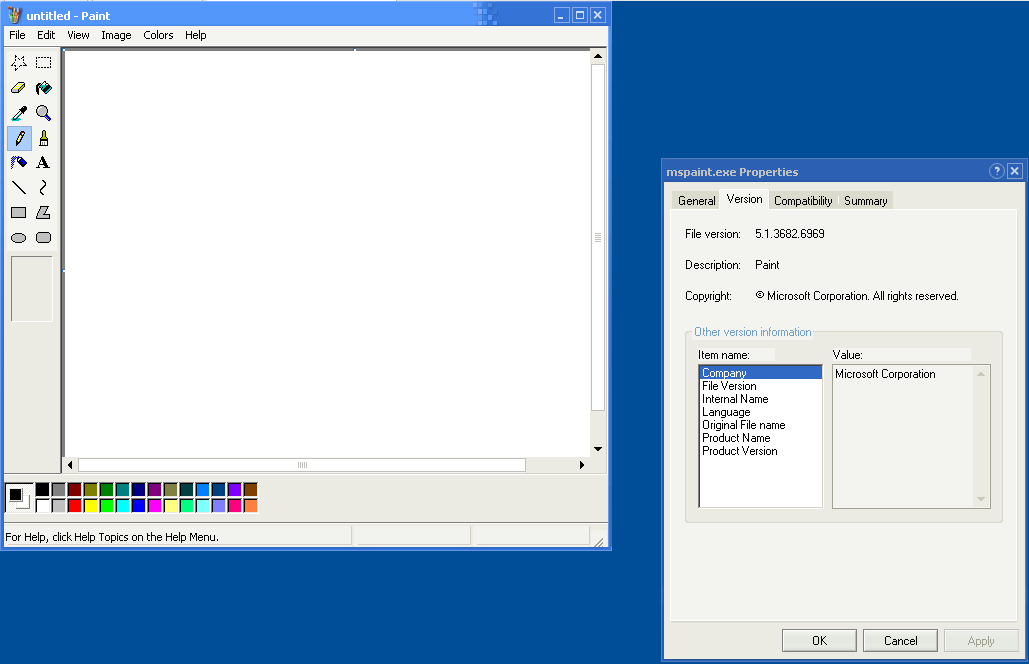Select the Free-Form Select tool

19,62
